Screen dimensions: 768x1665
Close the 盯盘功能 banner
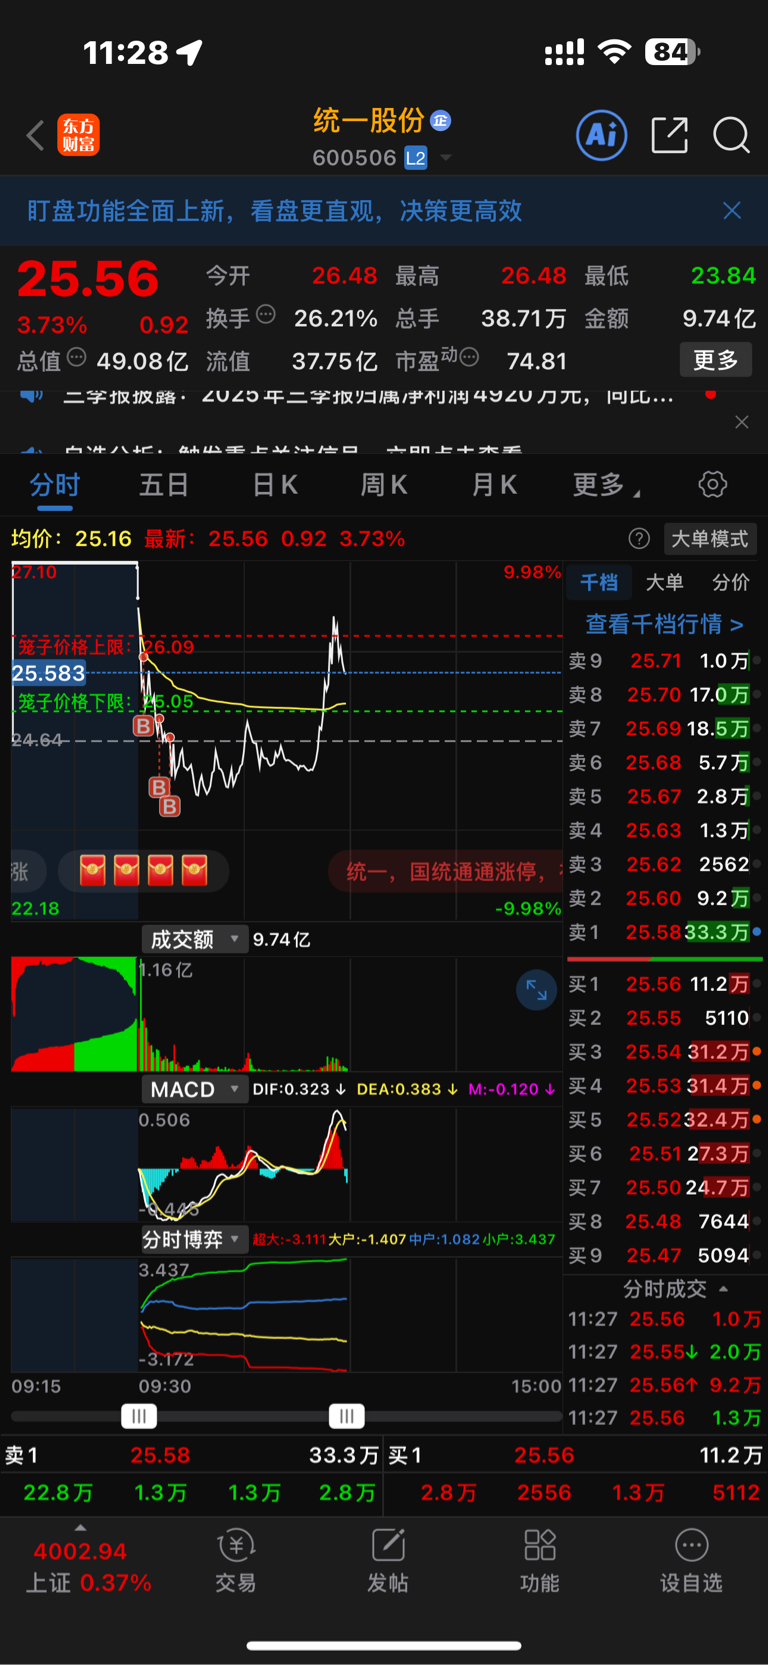click(x=732, y=210)
